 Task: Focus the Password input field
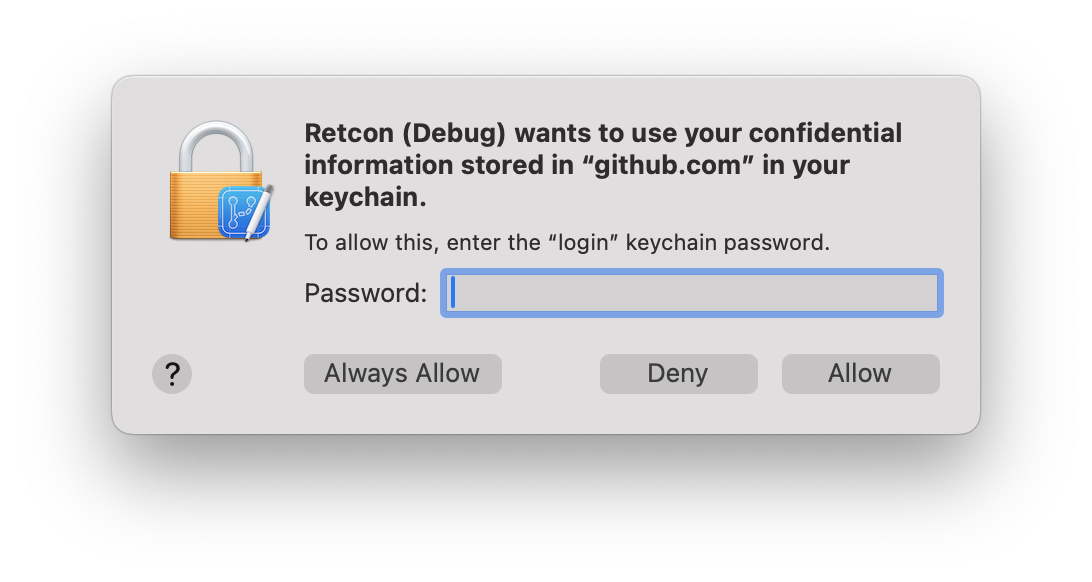[692, 293]
